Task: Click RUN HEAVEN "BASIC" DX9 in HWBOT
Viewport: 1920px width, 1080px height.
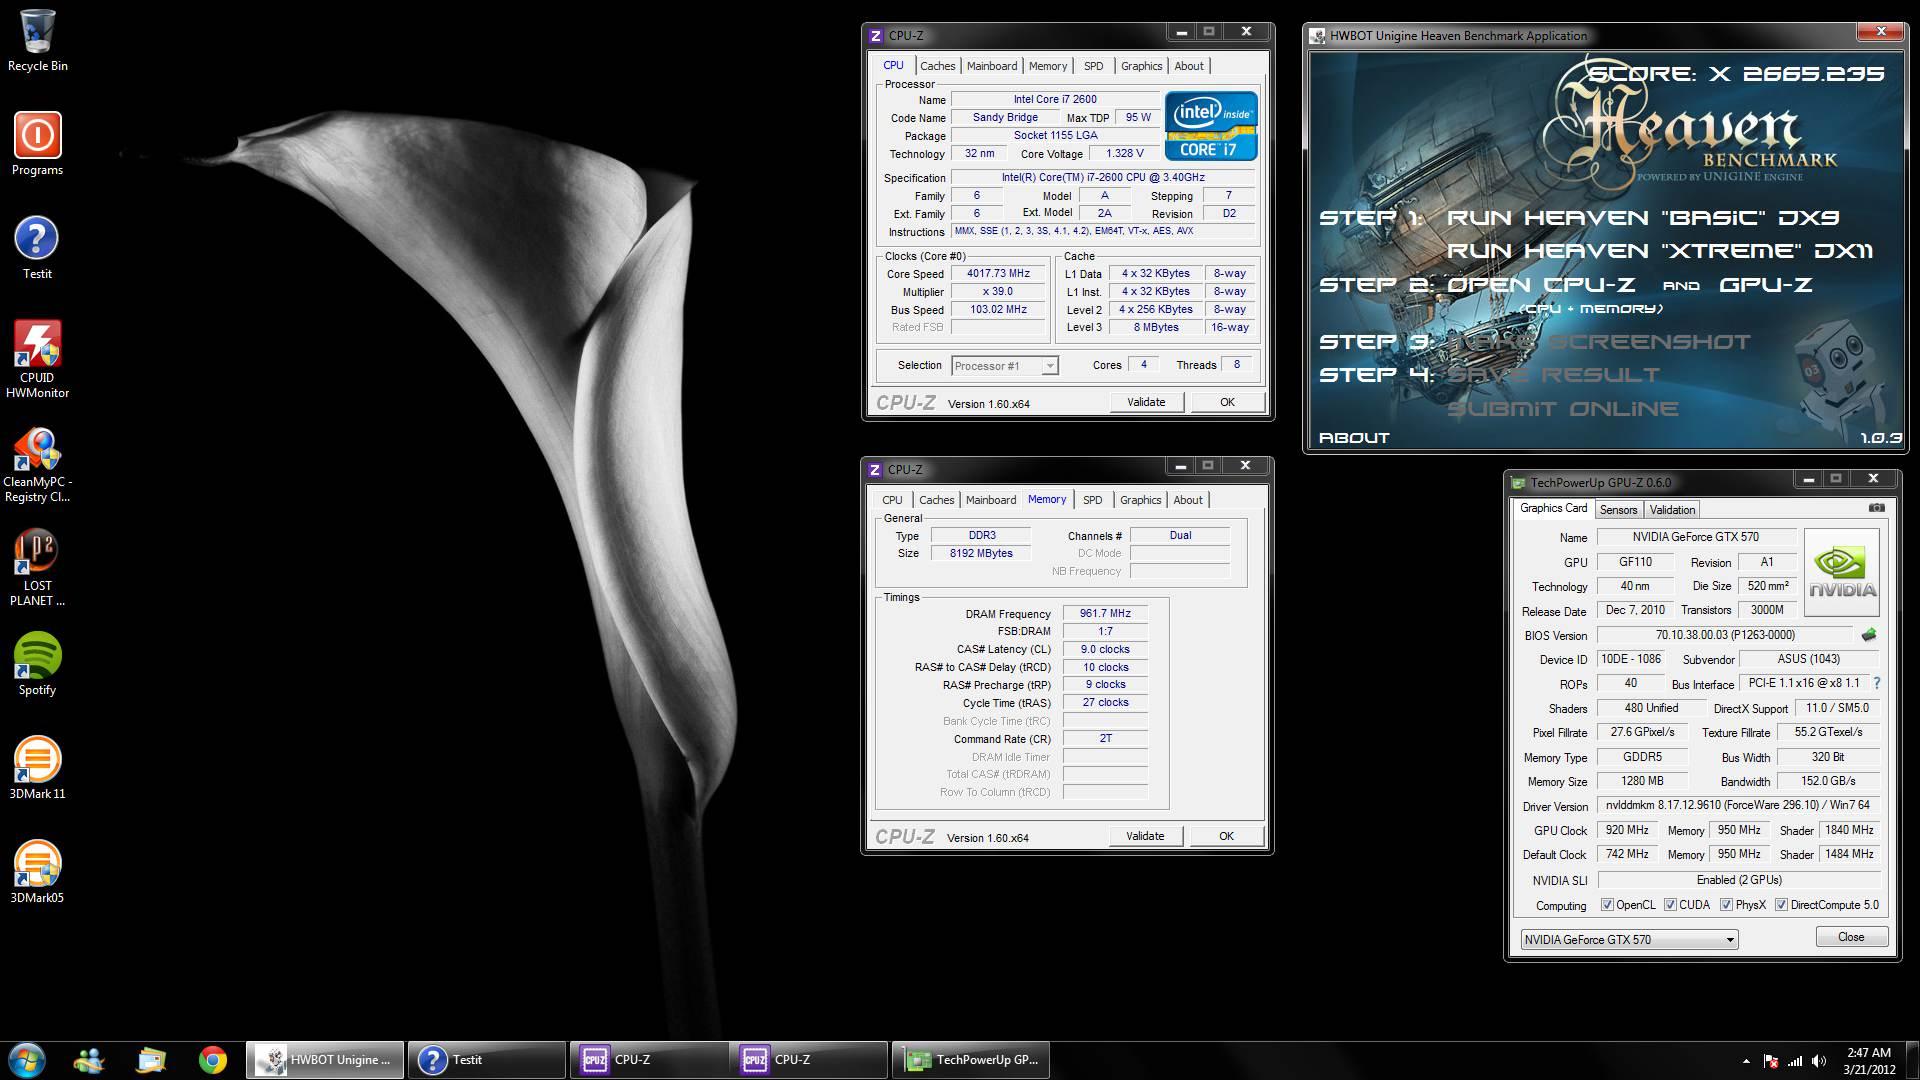Action: (x=1643, y=218)
